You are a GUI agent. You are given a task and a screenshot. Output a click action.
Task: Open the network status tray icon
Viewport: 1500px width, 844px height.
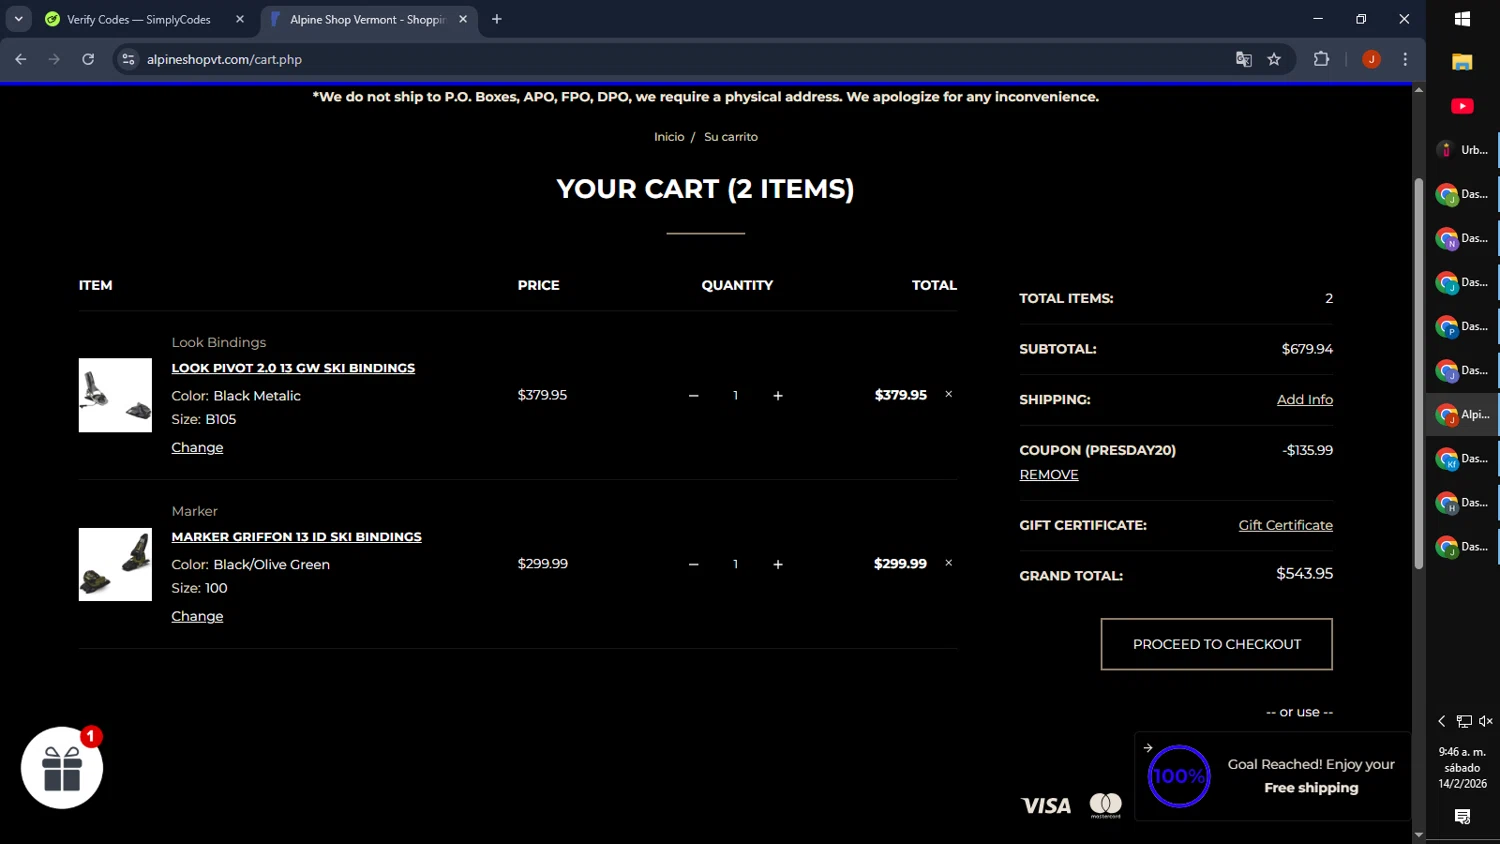point(1464,721)
